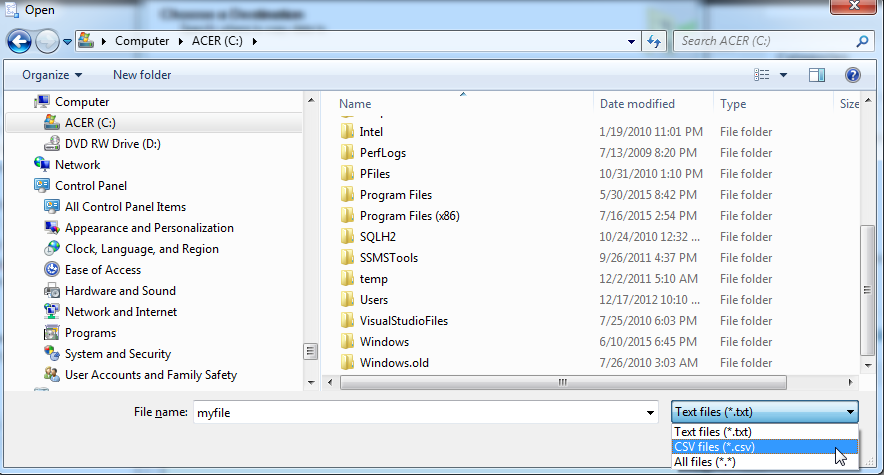Select Computer in the navigation tree
This screenshot has width=884, height=475.
point(82,102)
